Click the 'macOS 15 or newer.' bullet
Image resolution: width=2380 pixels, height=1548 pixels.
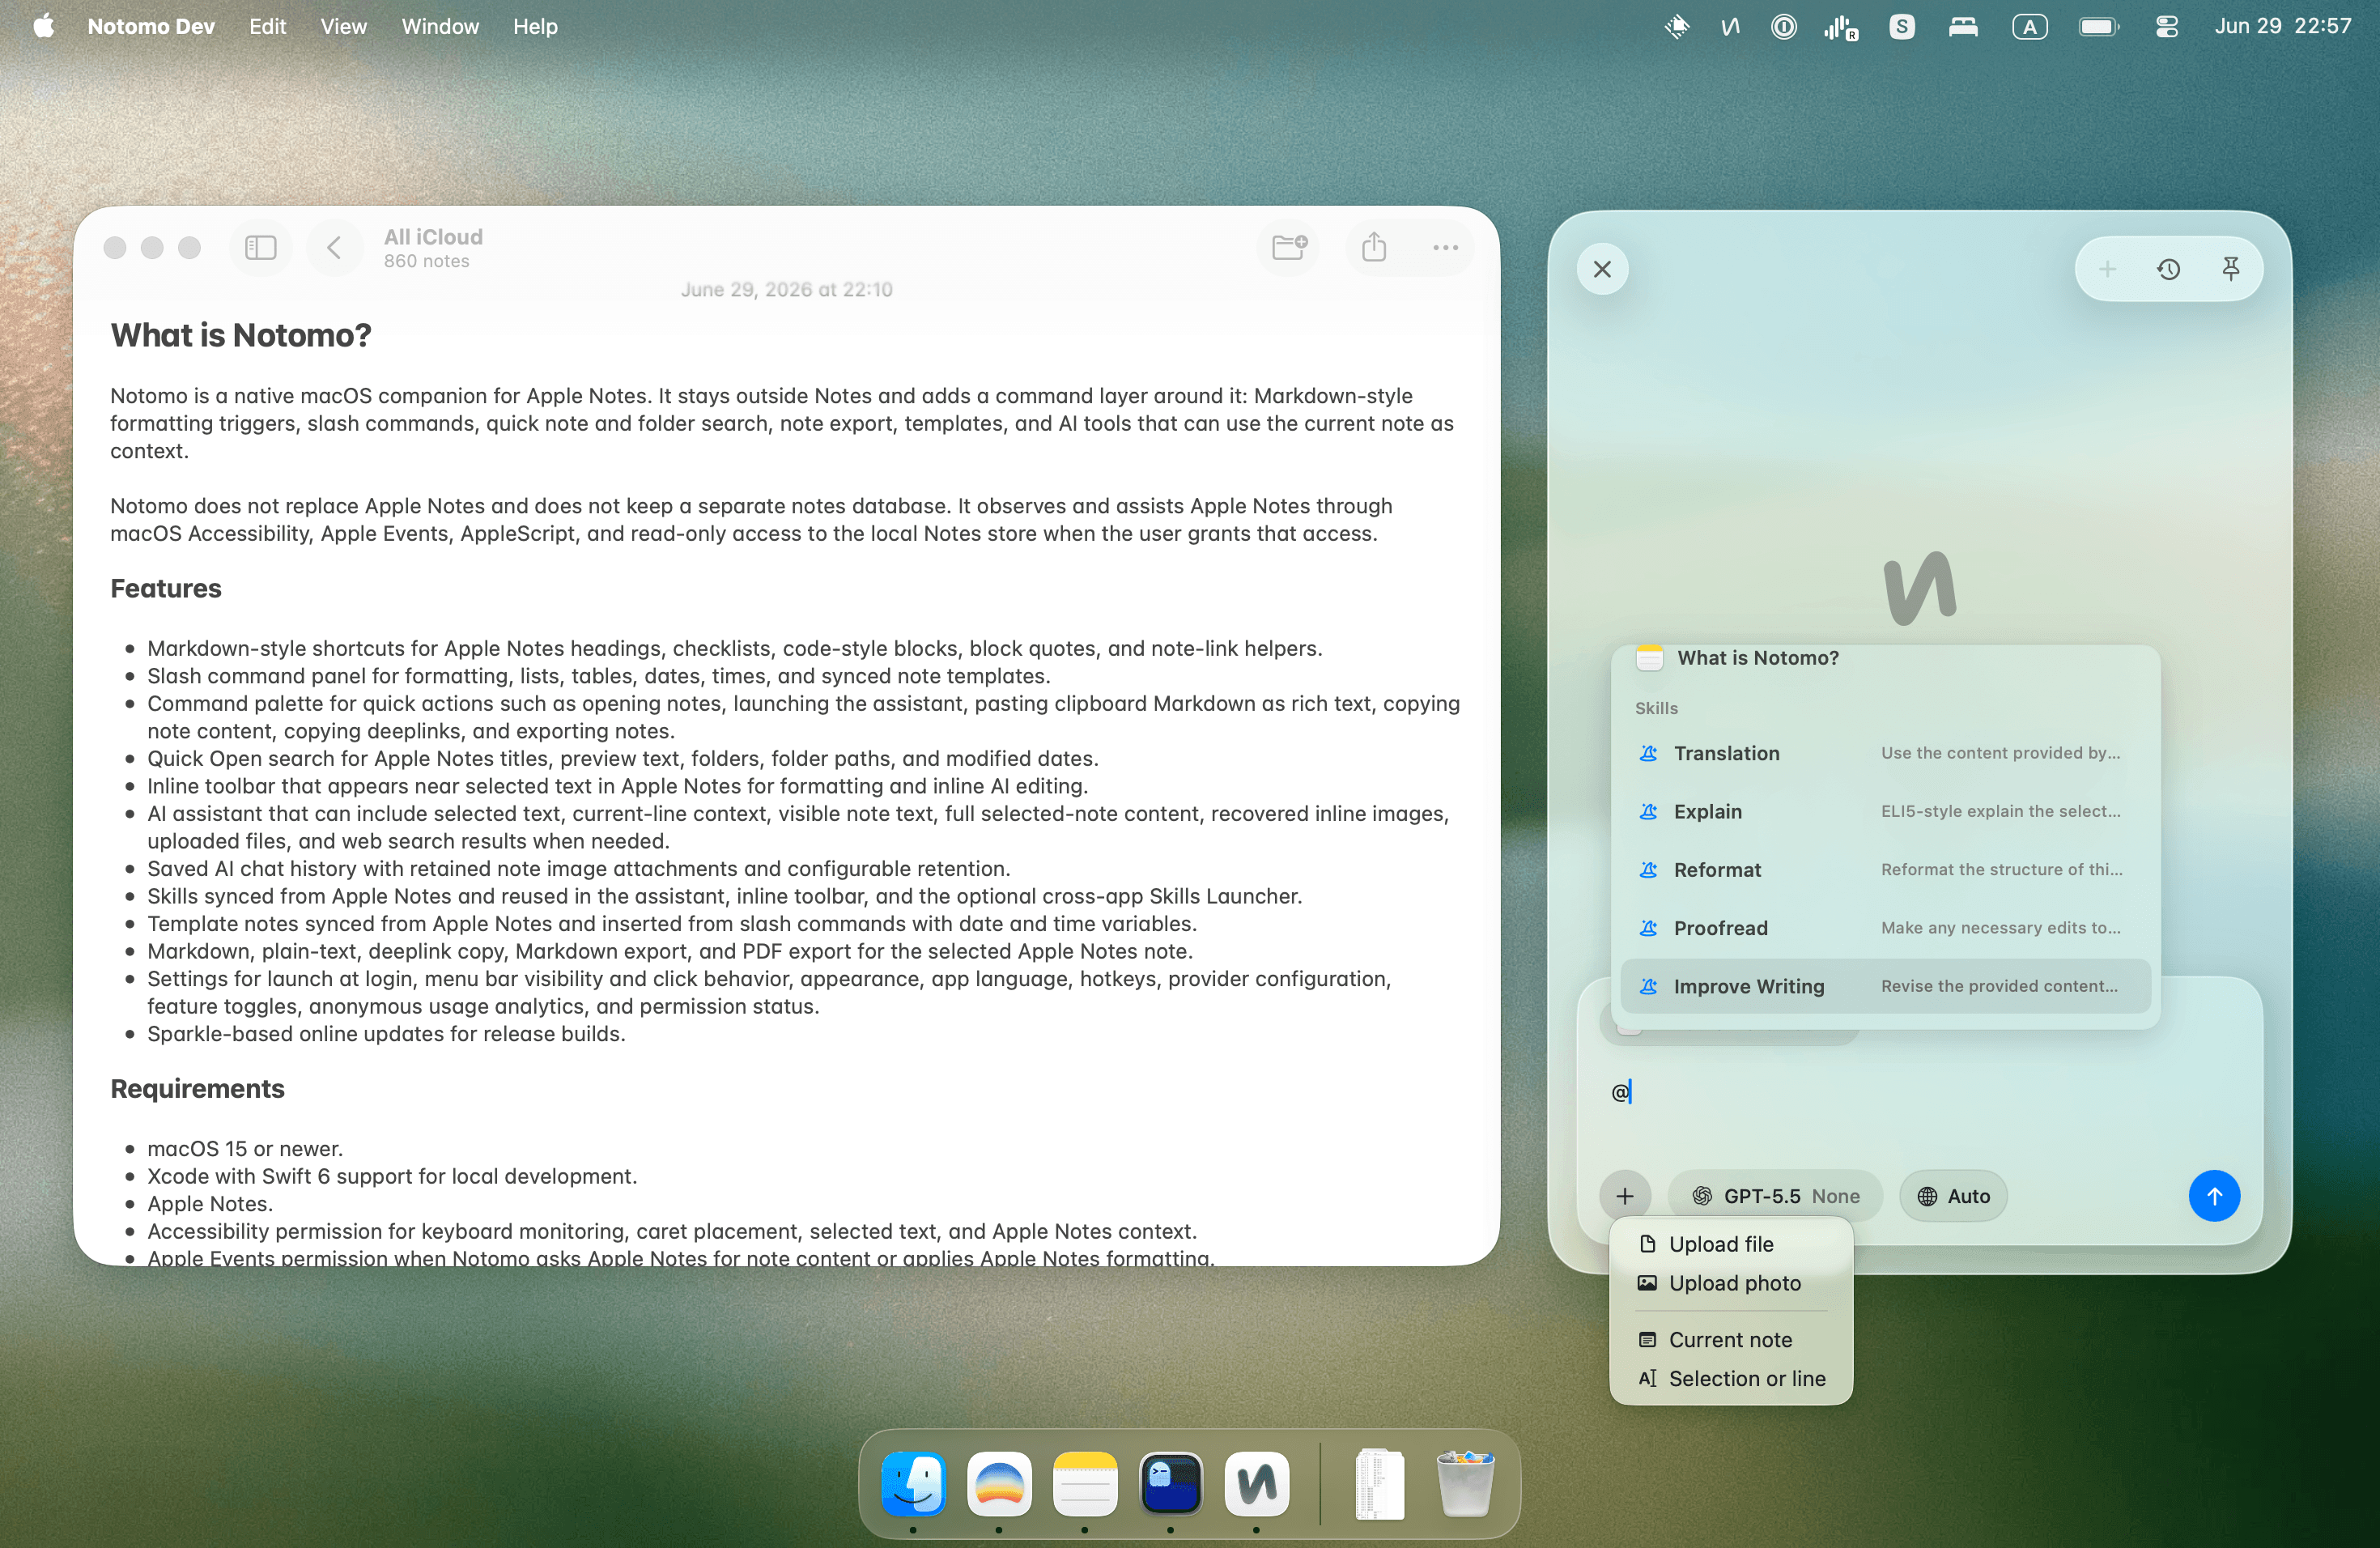pyautogui.click(x=245, y=1148)
